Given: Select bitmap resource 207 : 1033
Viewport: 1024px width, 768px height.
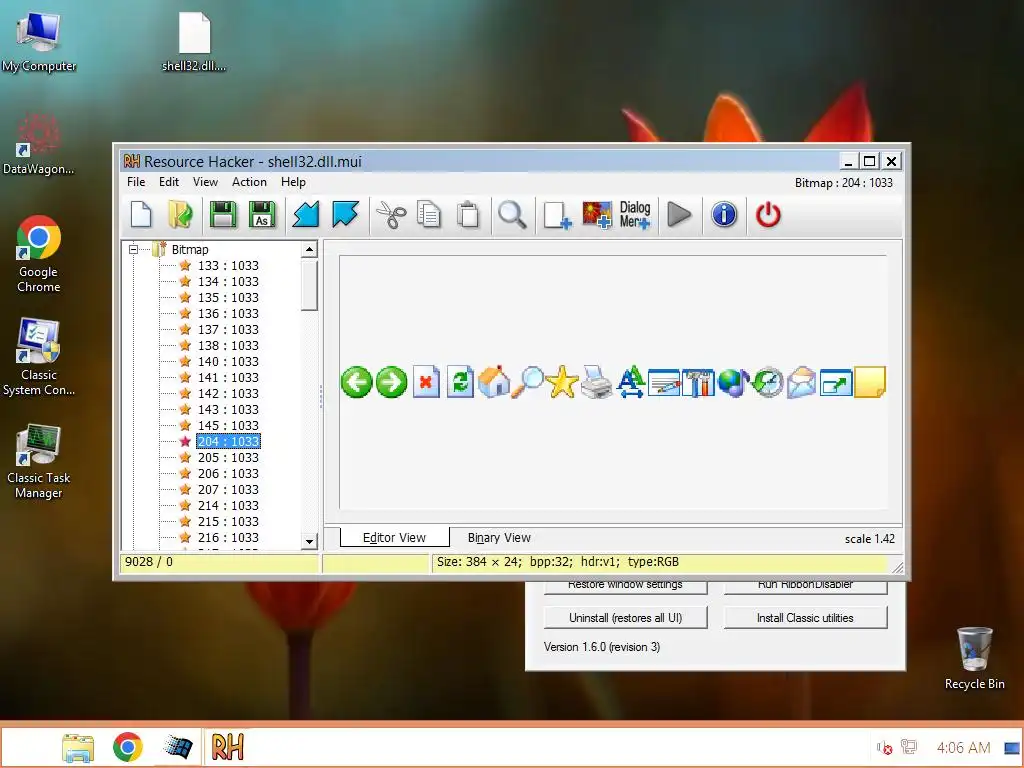Looking at the screenshot, I should click(228, 489).
